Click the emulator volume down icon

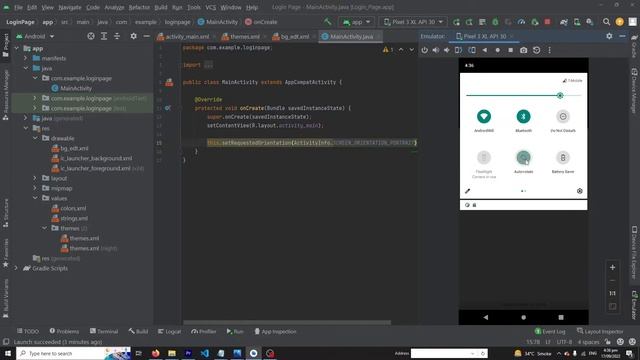pyautogui.click(x=447, y=50)
